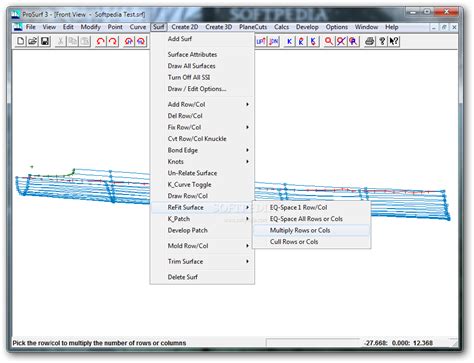This screenshot has width=474, height=363.
Task: Select Surface Attributes menu entry
Action: tap(202, 55)
